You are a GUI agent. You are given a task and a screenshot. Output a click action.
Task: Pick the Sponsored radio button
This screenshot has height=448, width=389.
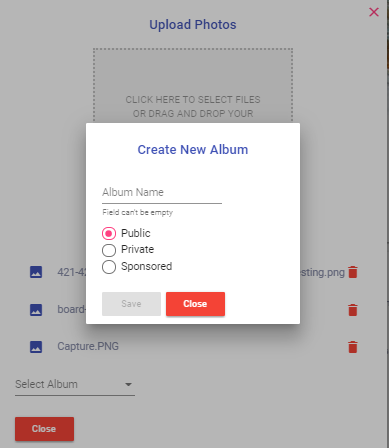coord(109,267)
